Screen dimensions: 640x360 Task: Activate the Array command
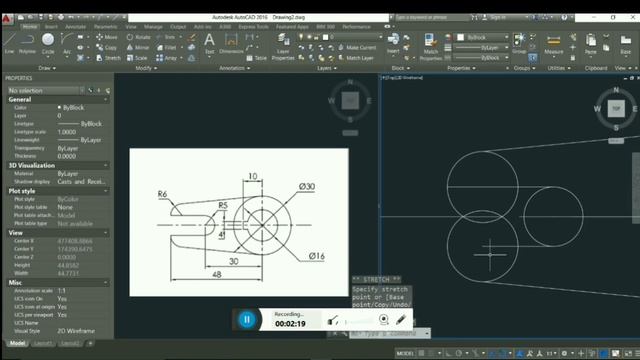tap(167, 58)
